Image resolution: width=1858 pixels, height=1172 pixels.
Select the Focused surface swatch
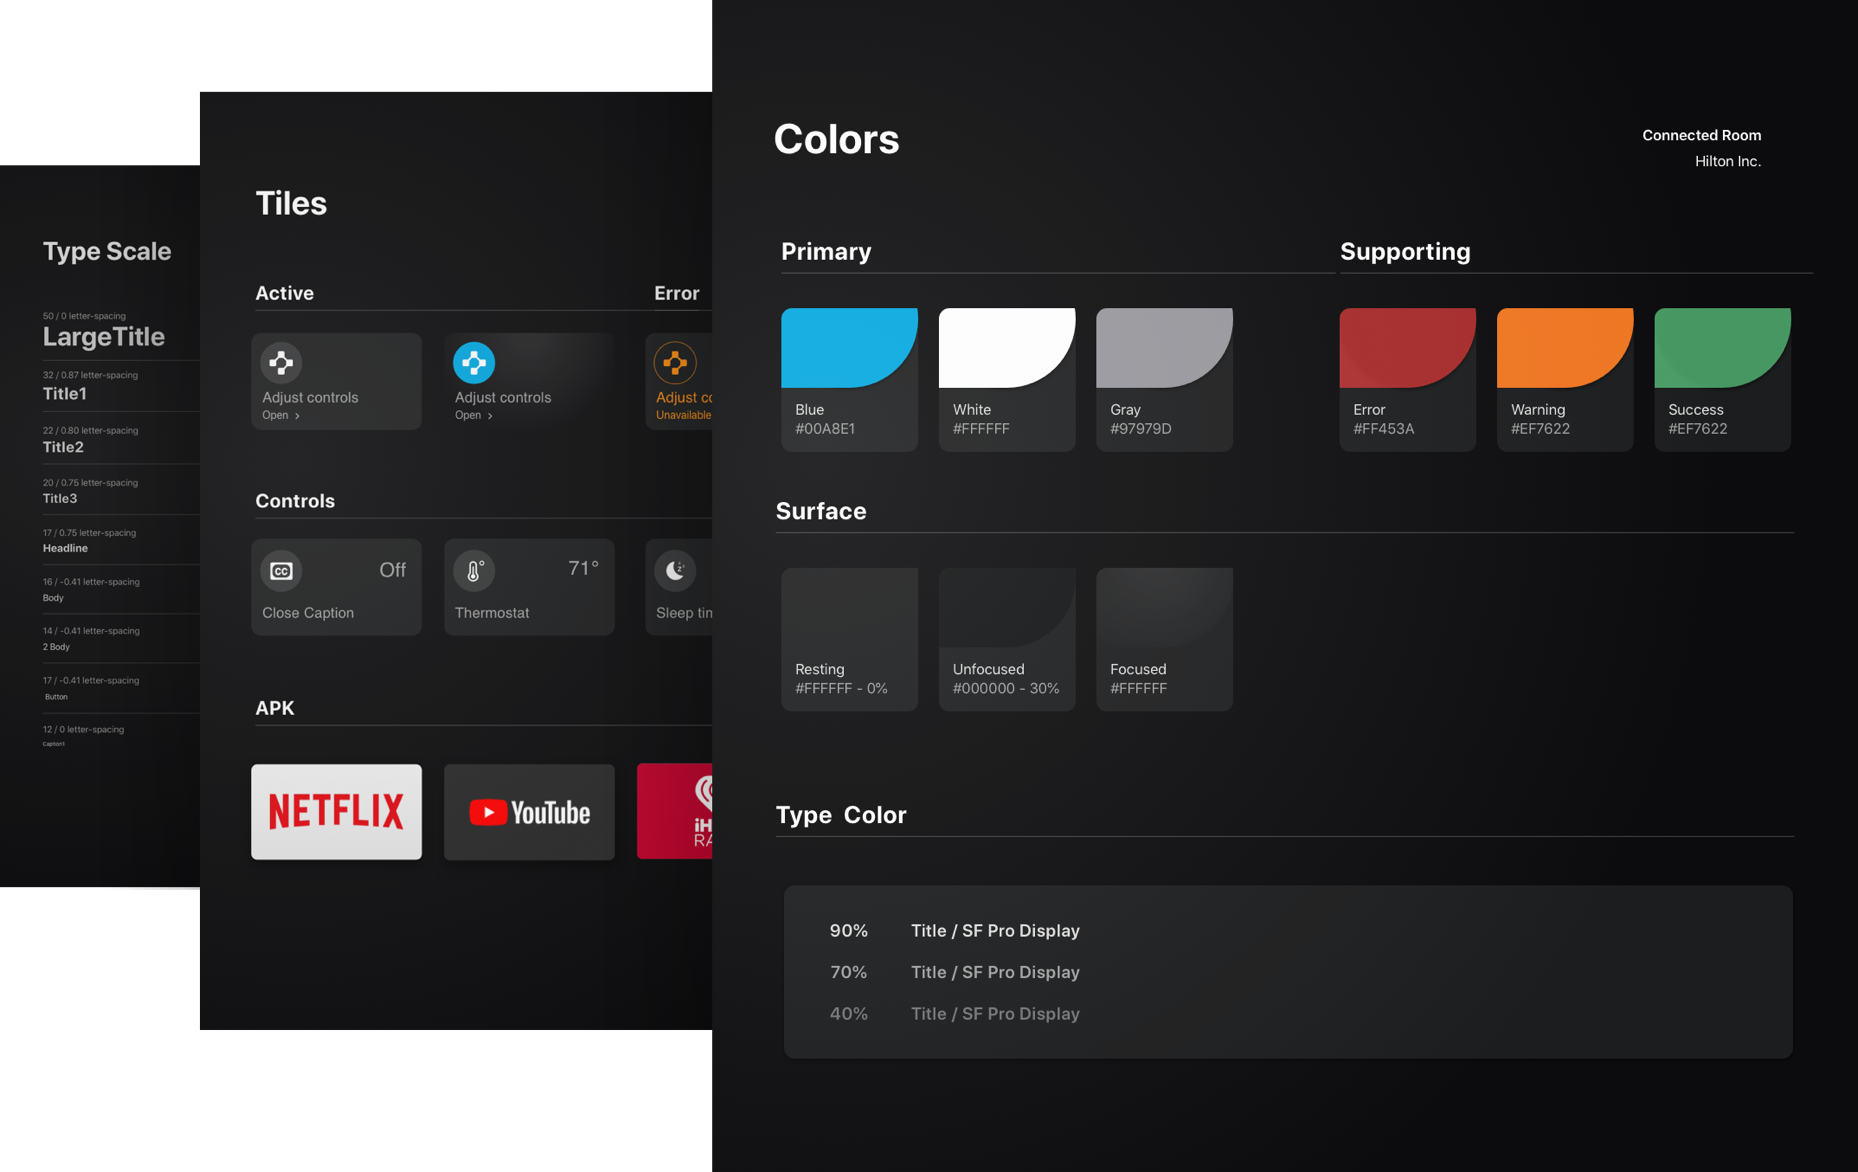coord(1164,639)
